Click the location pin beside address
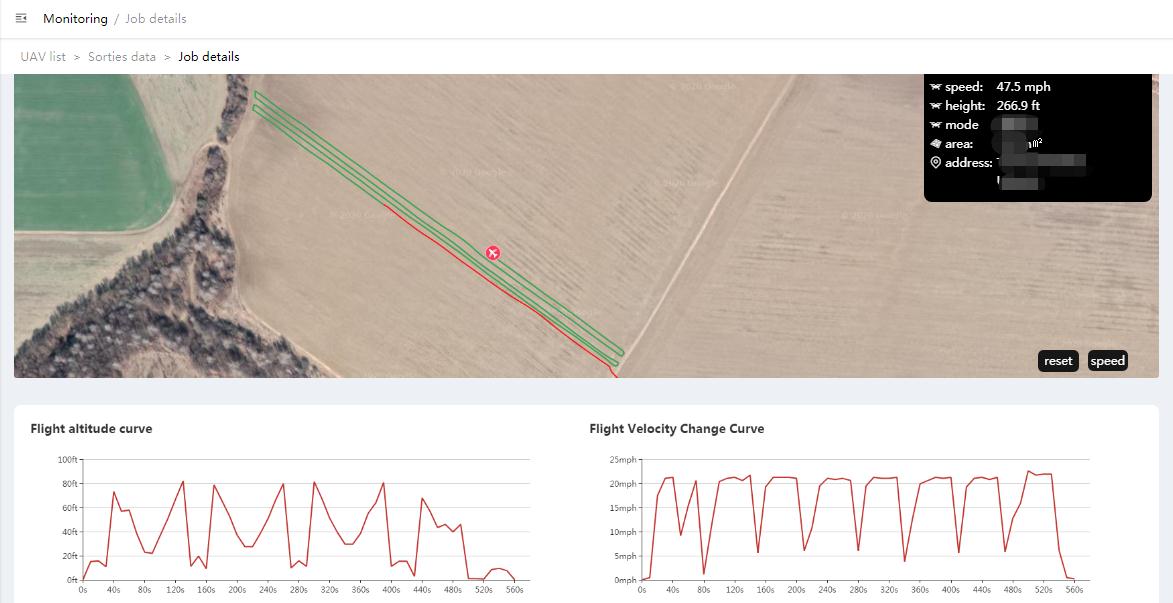Screen dimensions: 1173x603 pos(936,163)
